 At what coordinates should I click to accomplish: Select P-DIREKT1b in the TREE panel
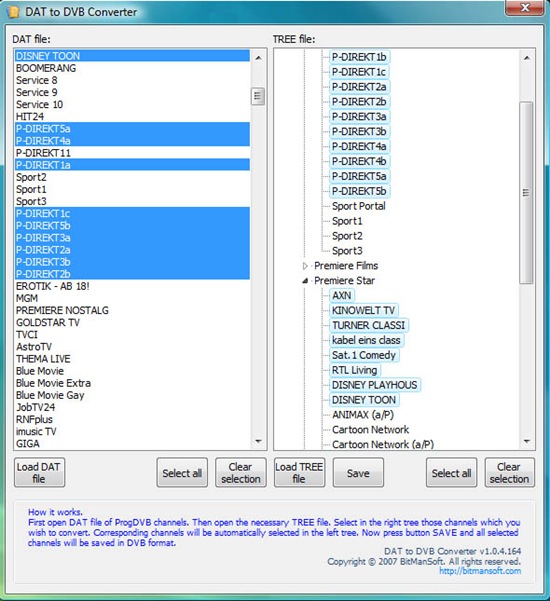point(359,57)
